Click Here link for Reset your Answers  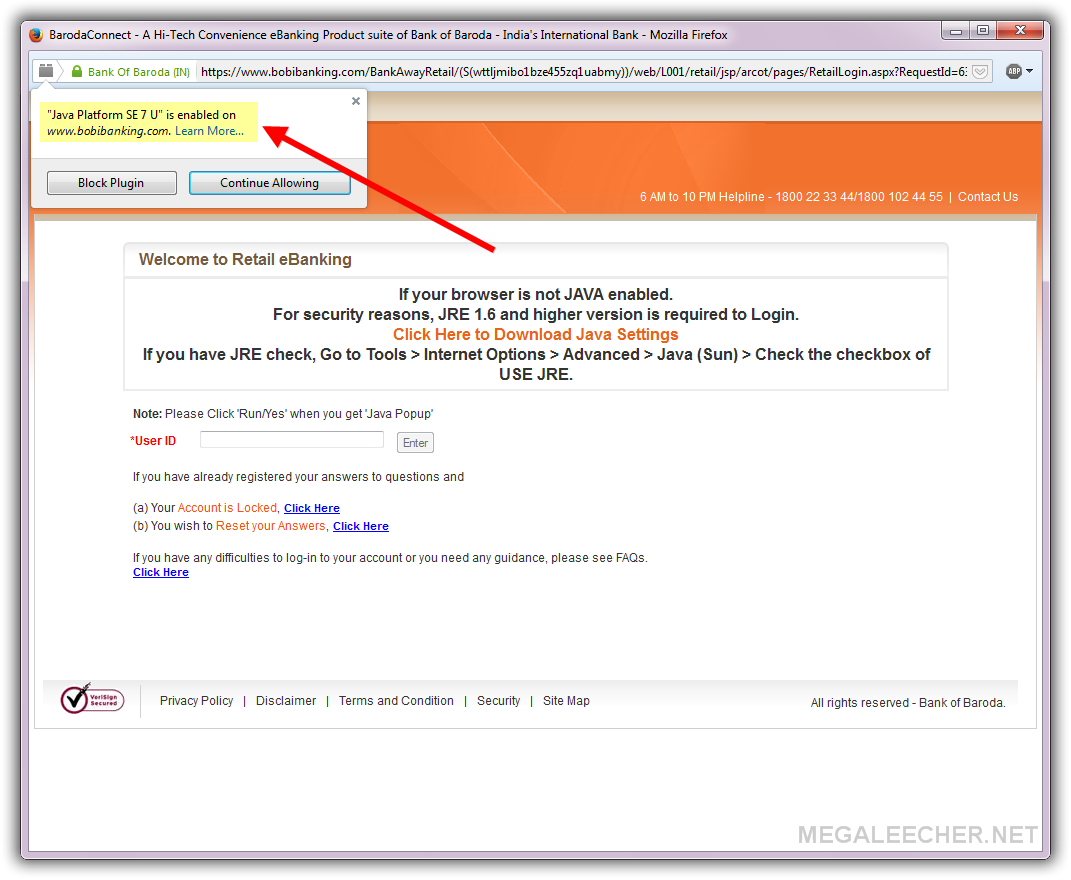tap(361, 526)
